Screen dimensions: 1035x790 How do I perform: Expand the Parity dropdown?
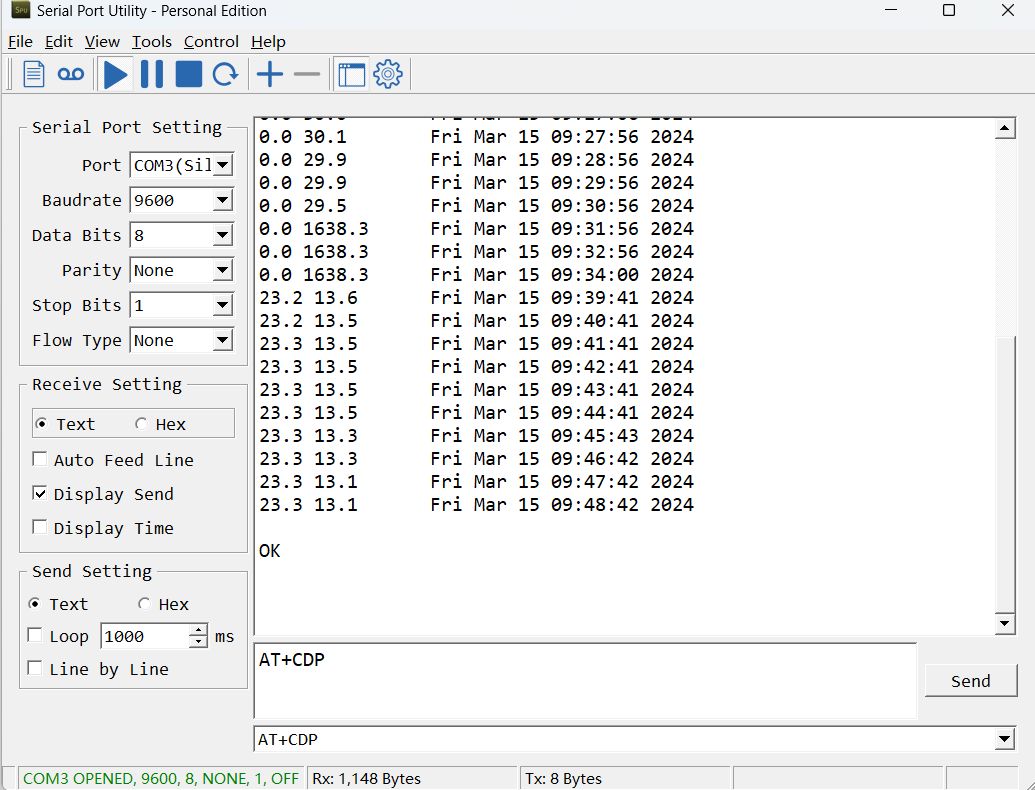223,270
